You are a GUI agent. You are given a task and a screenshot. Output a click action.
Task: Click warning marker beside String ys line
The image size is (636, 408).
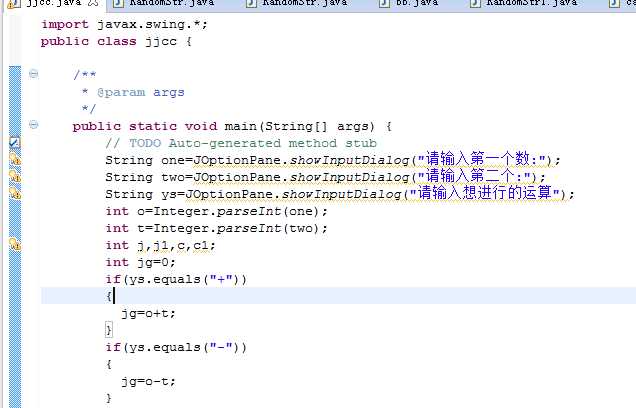tap(15, 193)
